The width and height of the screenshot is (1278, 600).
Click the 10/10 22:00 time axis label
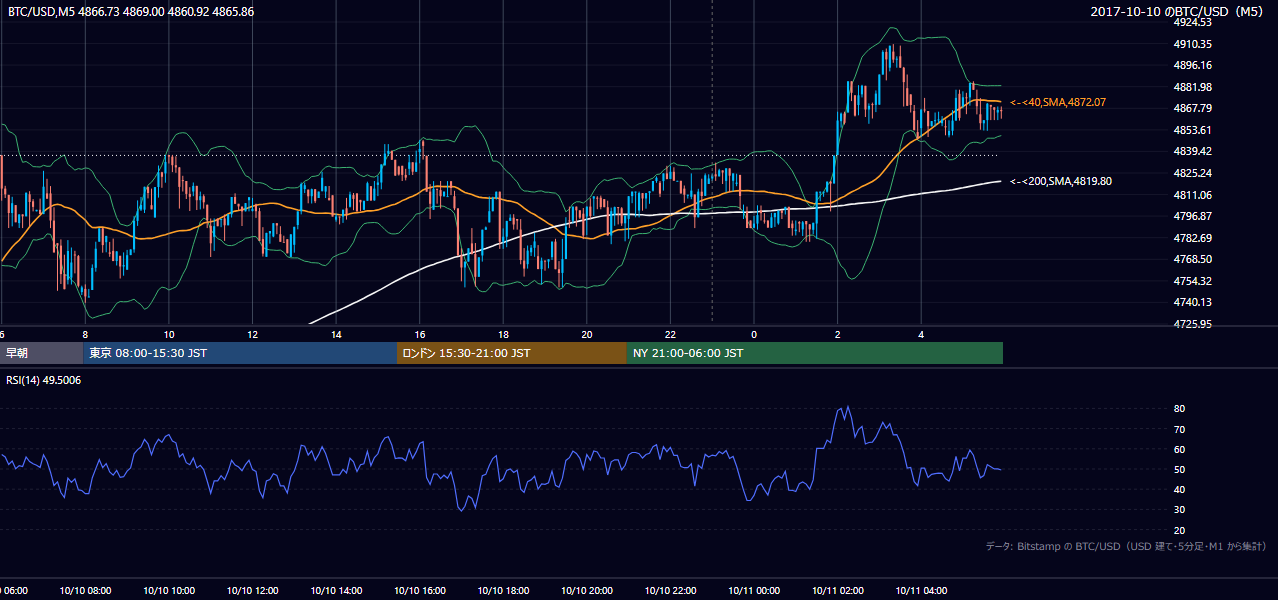tap(670, 591)
